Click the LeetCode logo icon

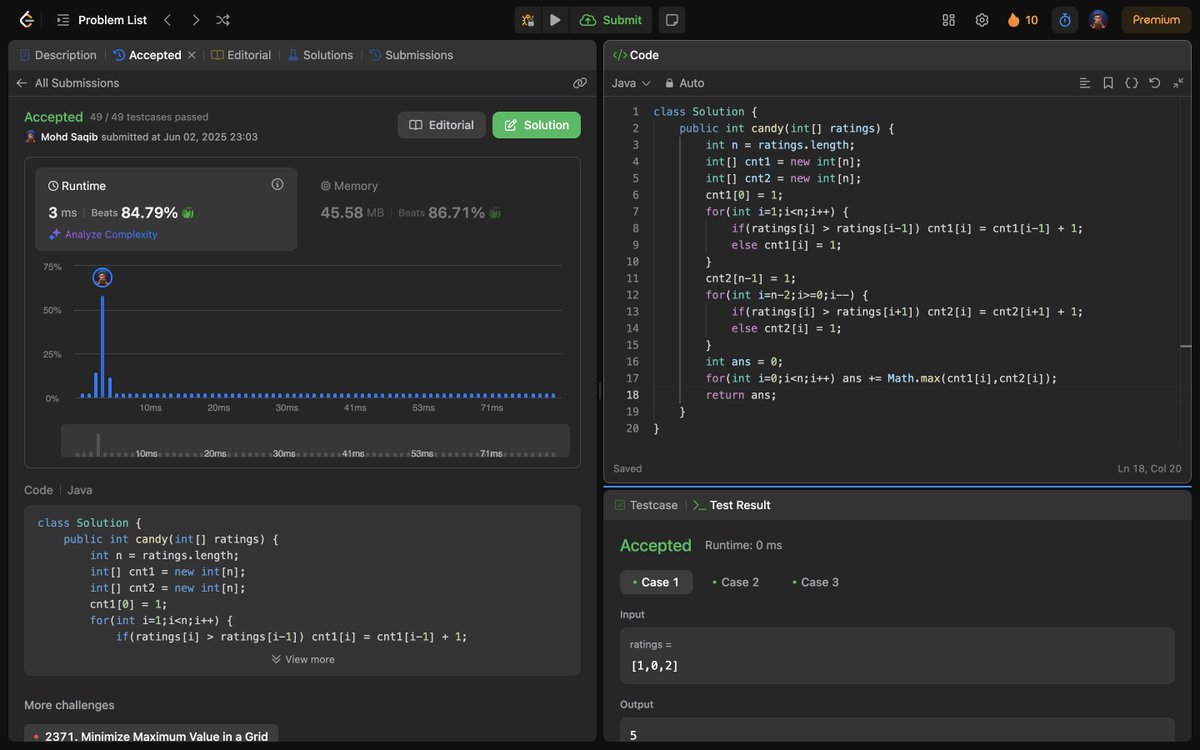(x=26, y=20)
